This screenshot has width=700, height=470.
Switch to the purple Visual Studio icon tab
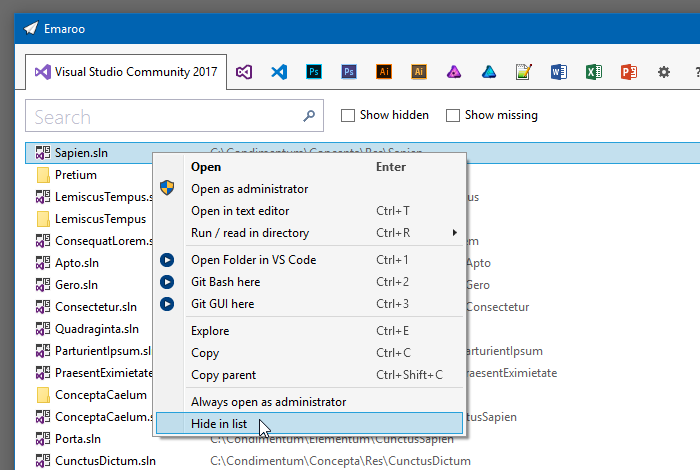click(x=244, y=72)
